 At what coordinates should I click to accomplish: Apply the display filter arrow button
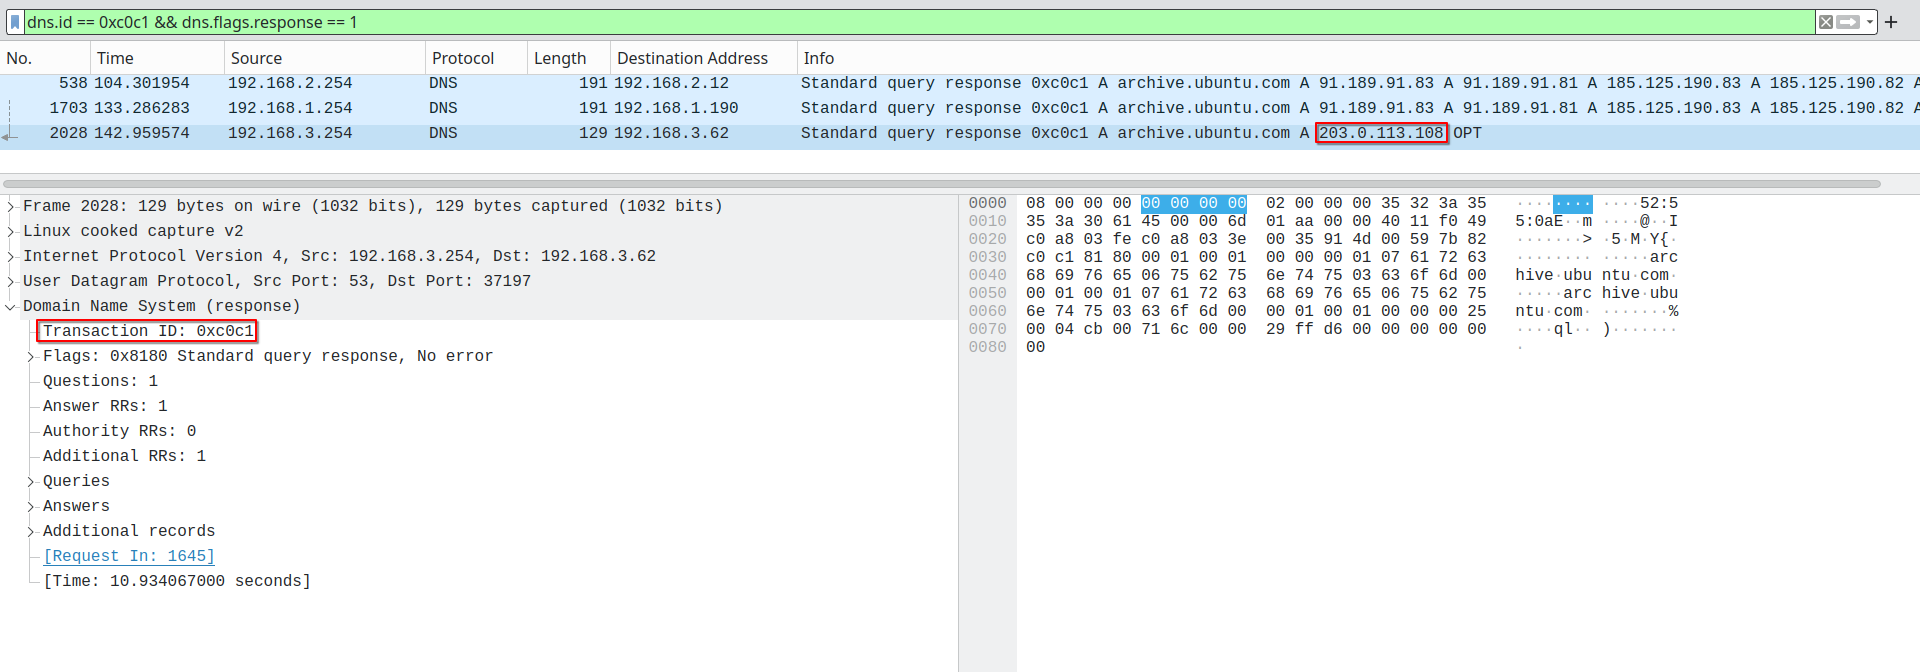tap(1848, 22)
